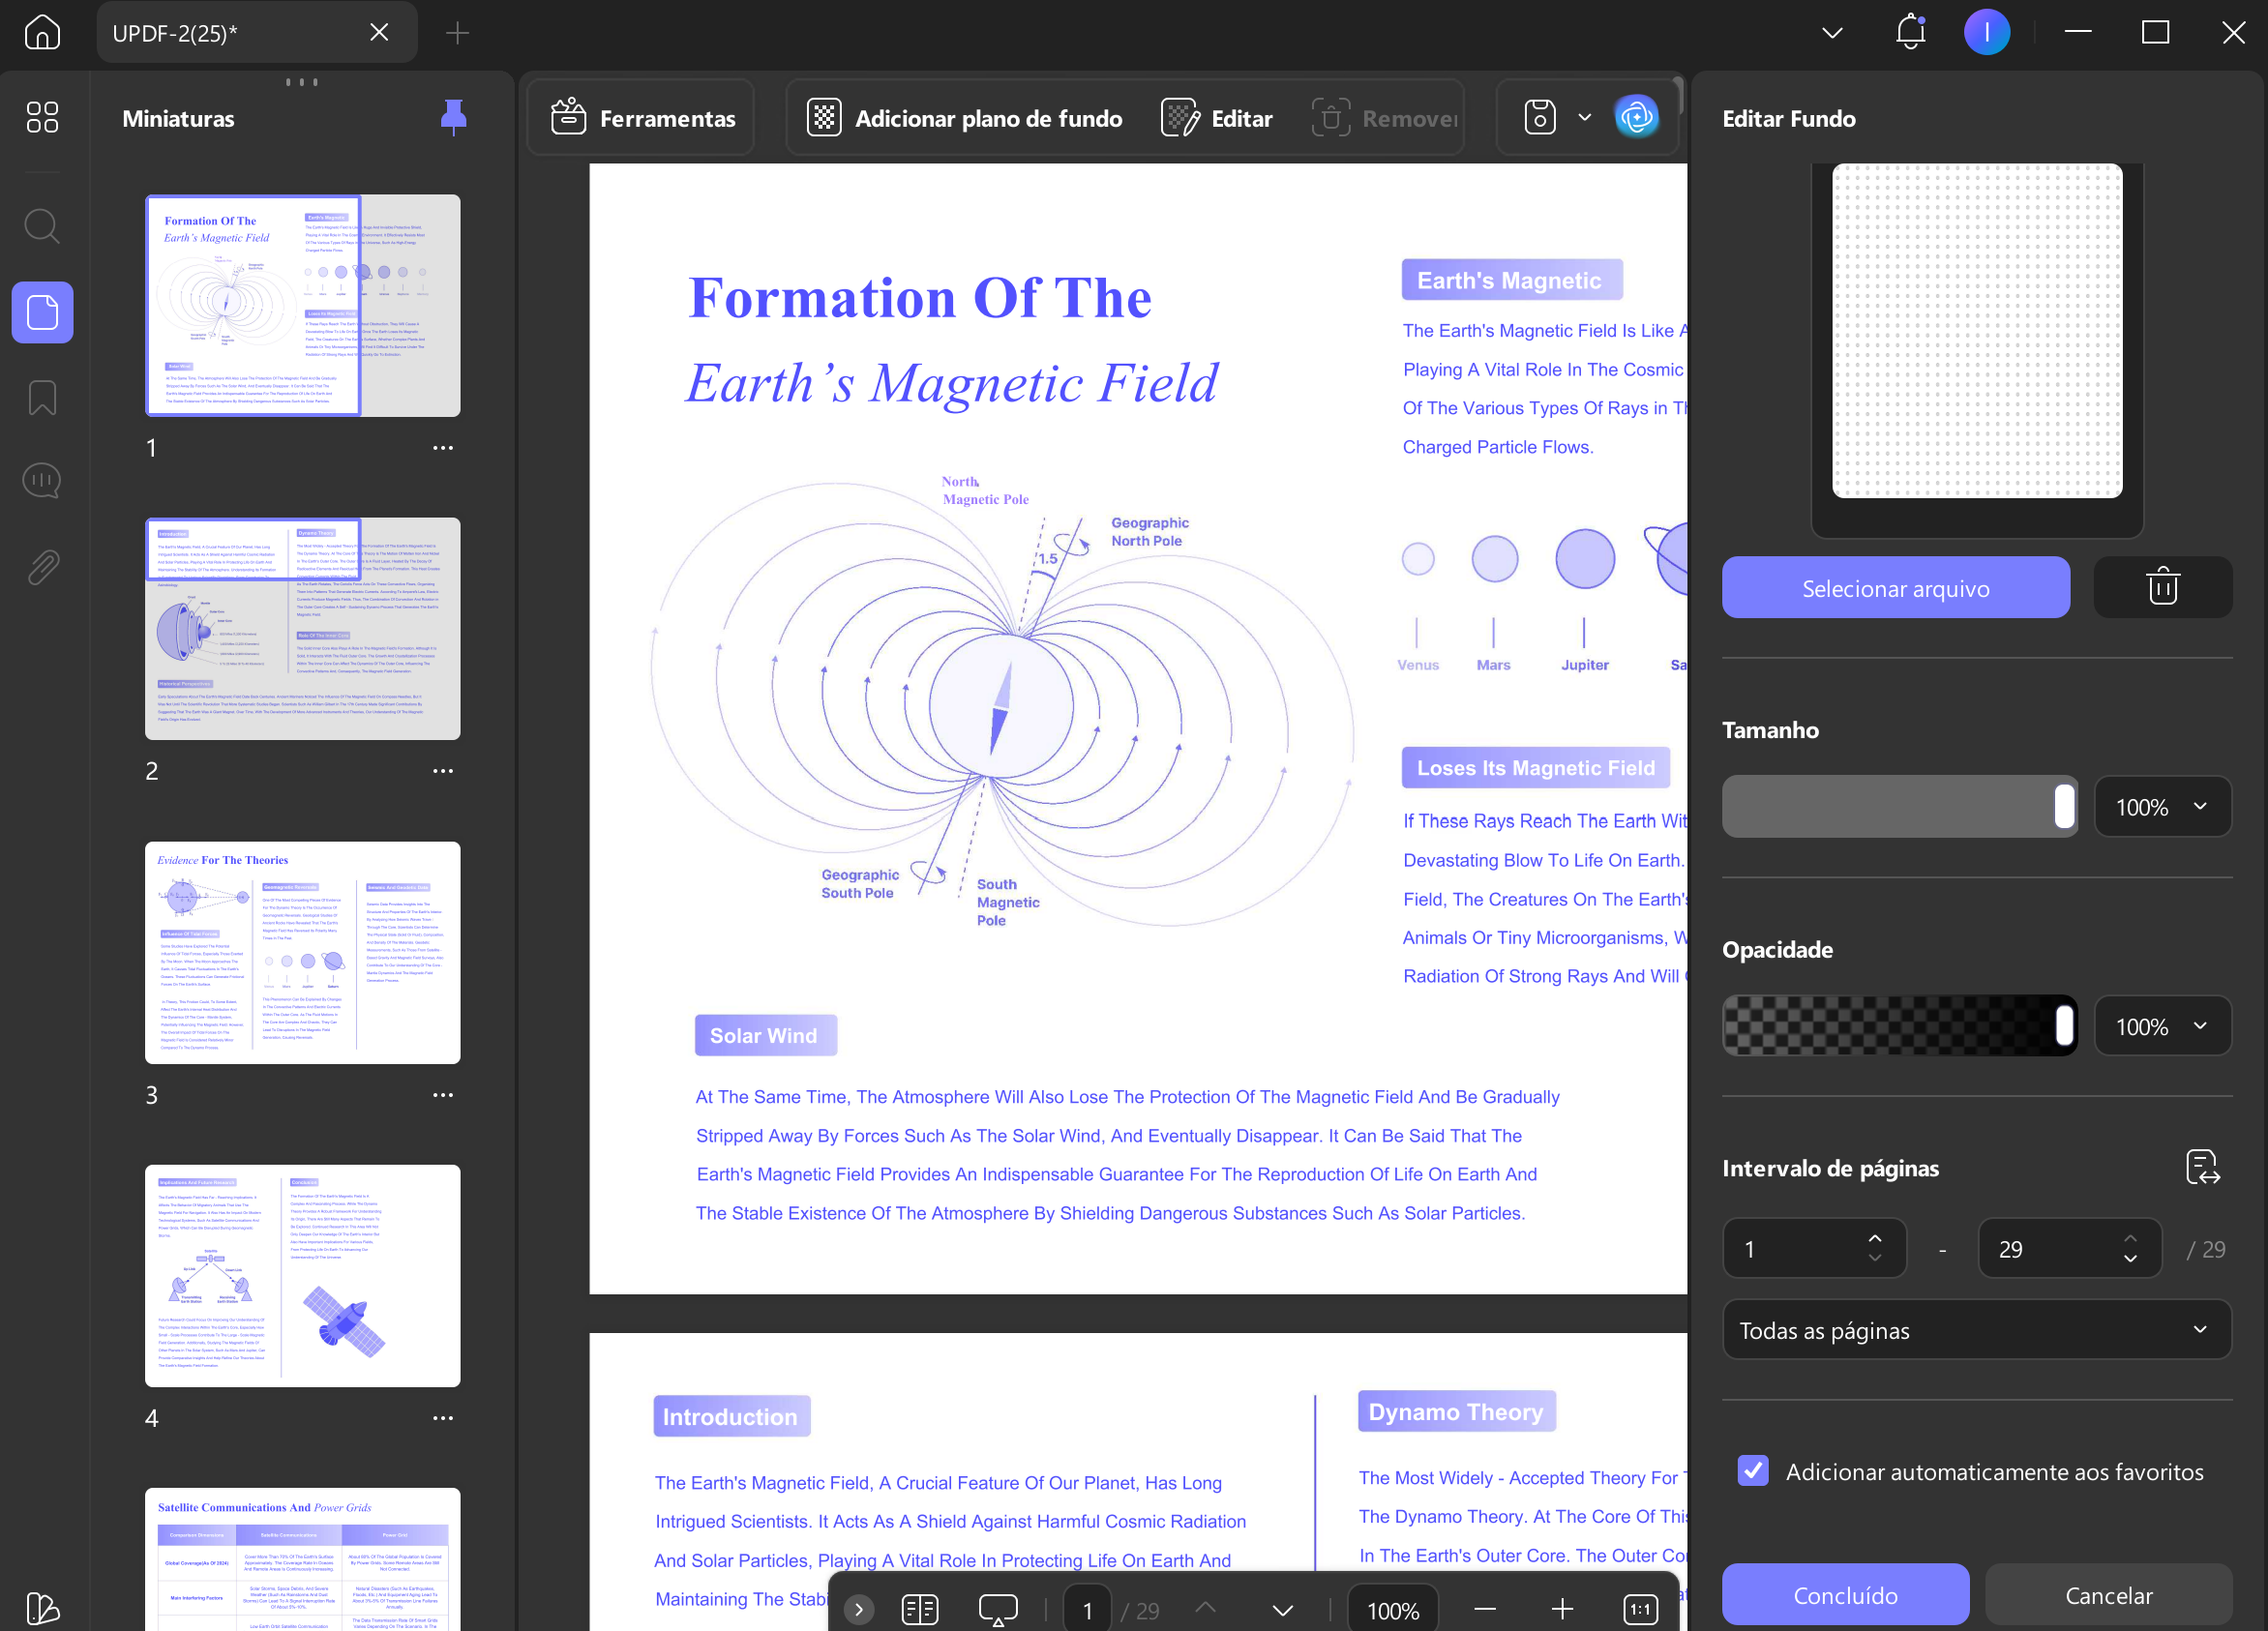This screenshot has width=2268, height=1631.
Task: Open the 'Todas as páginas' dropdown
Action: (x=1976, y=1330)
